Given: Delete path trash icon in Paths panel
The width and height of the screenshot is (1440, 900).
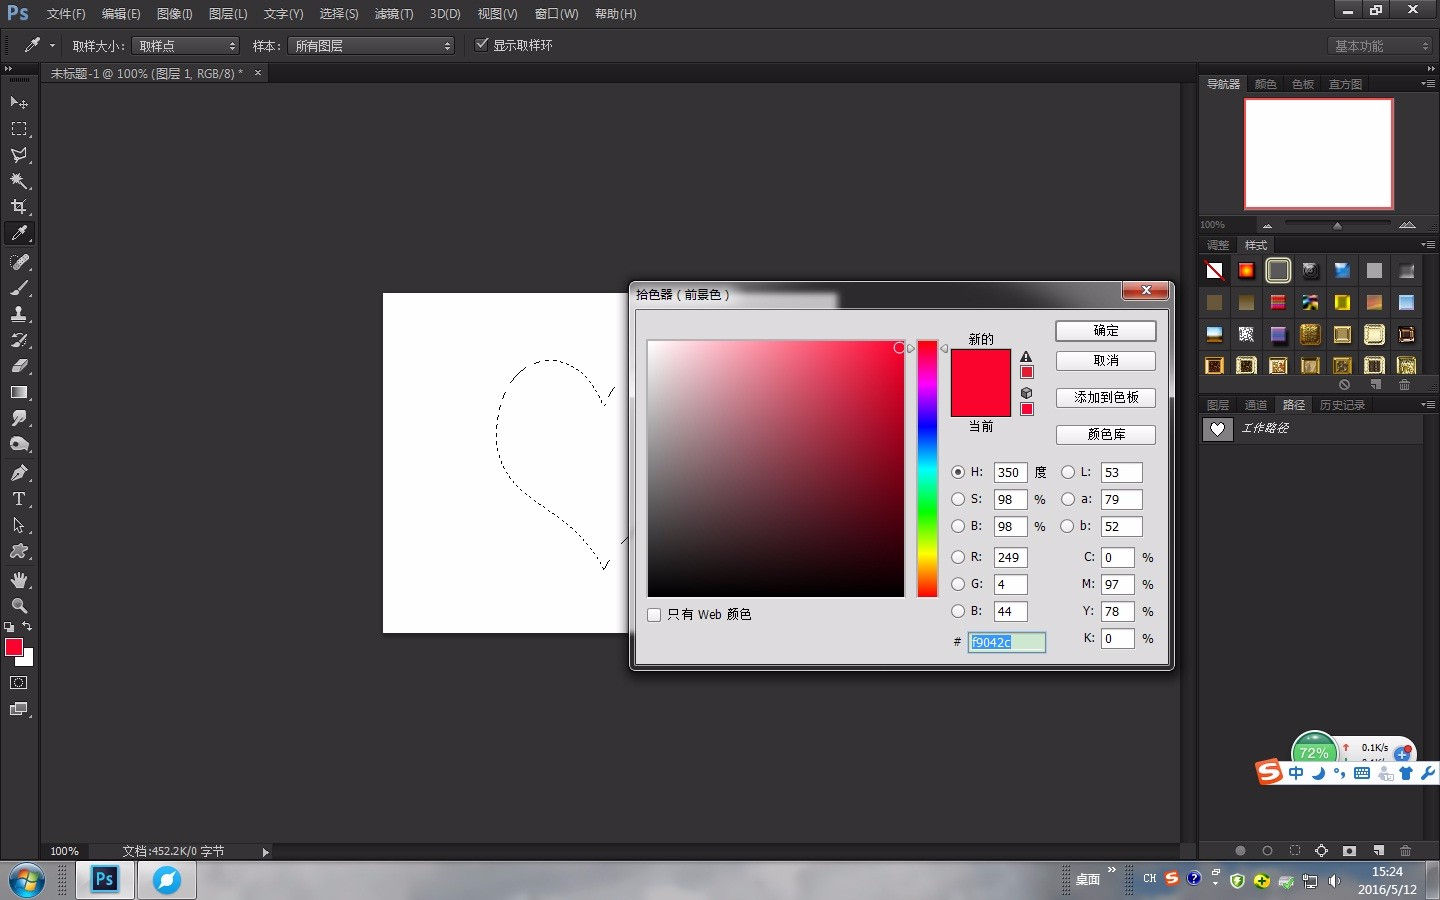Looking at the screenshot, I should coord(1405,851).
